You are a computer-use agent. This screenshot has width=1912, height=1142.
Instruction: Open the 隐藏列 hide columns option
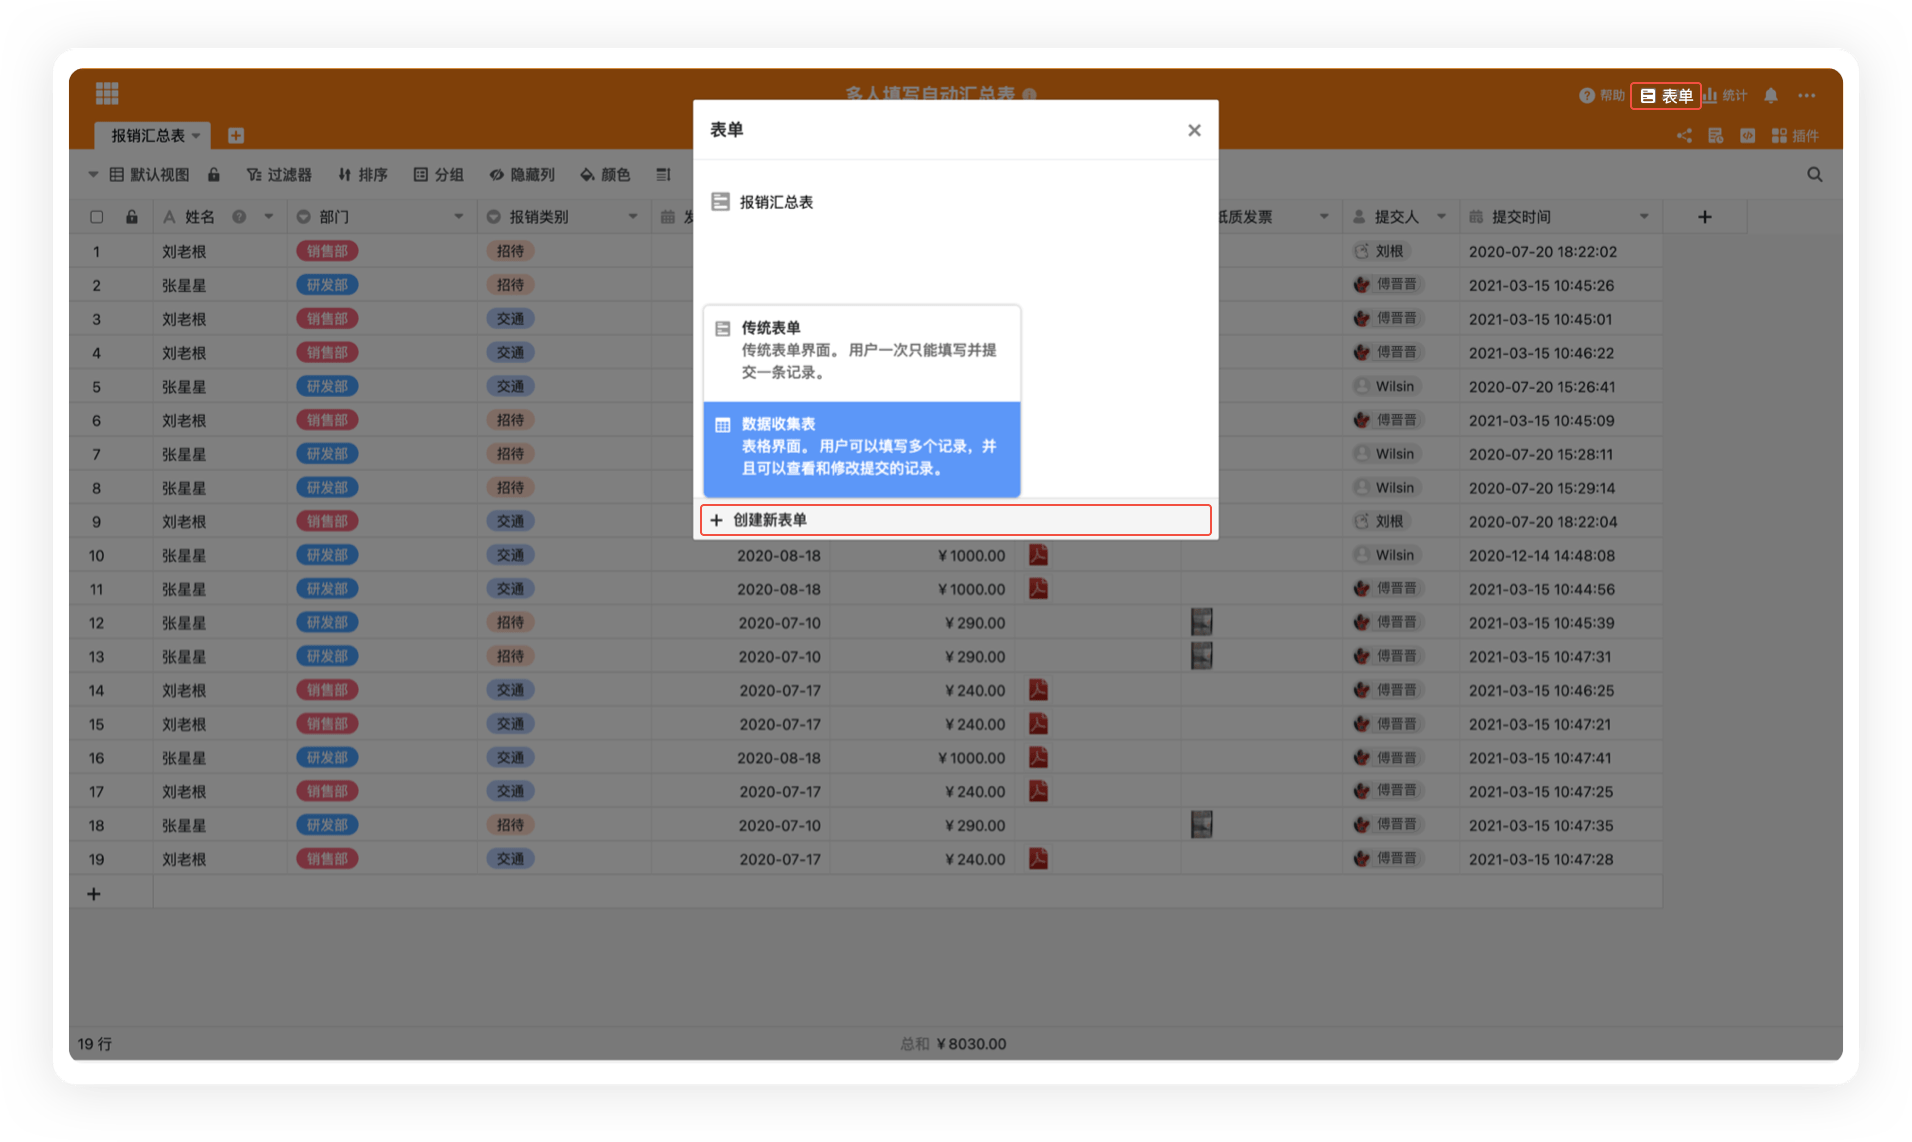point(522,175)
